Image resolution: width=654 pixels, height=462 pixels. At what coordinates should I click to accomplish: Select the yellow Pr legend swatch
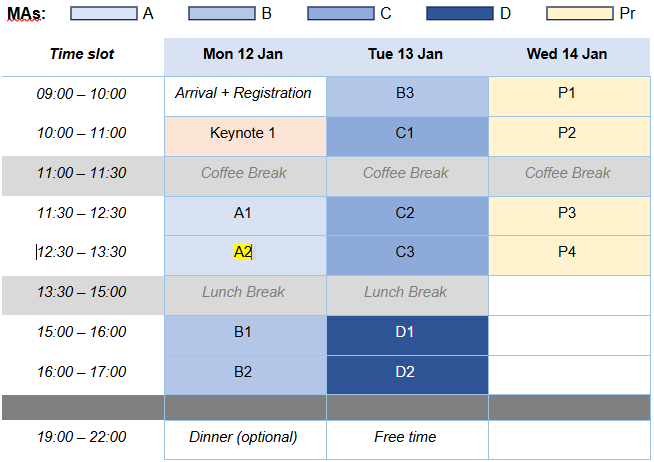pyautogui.click(x=579, y=13)
